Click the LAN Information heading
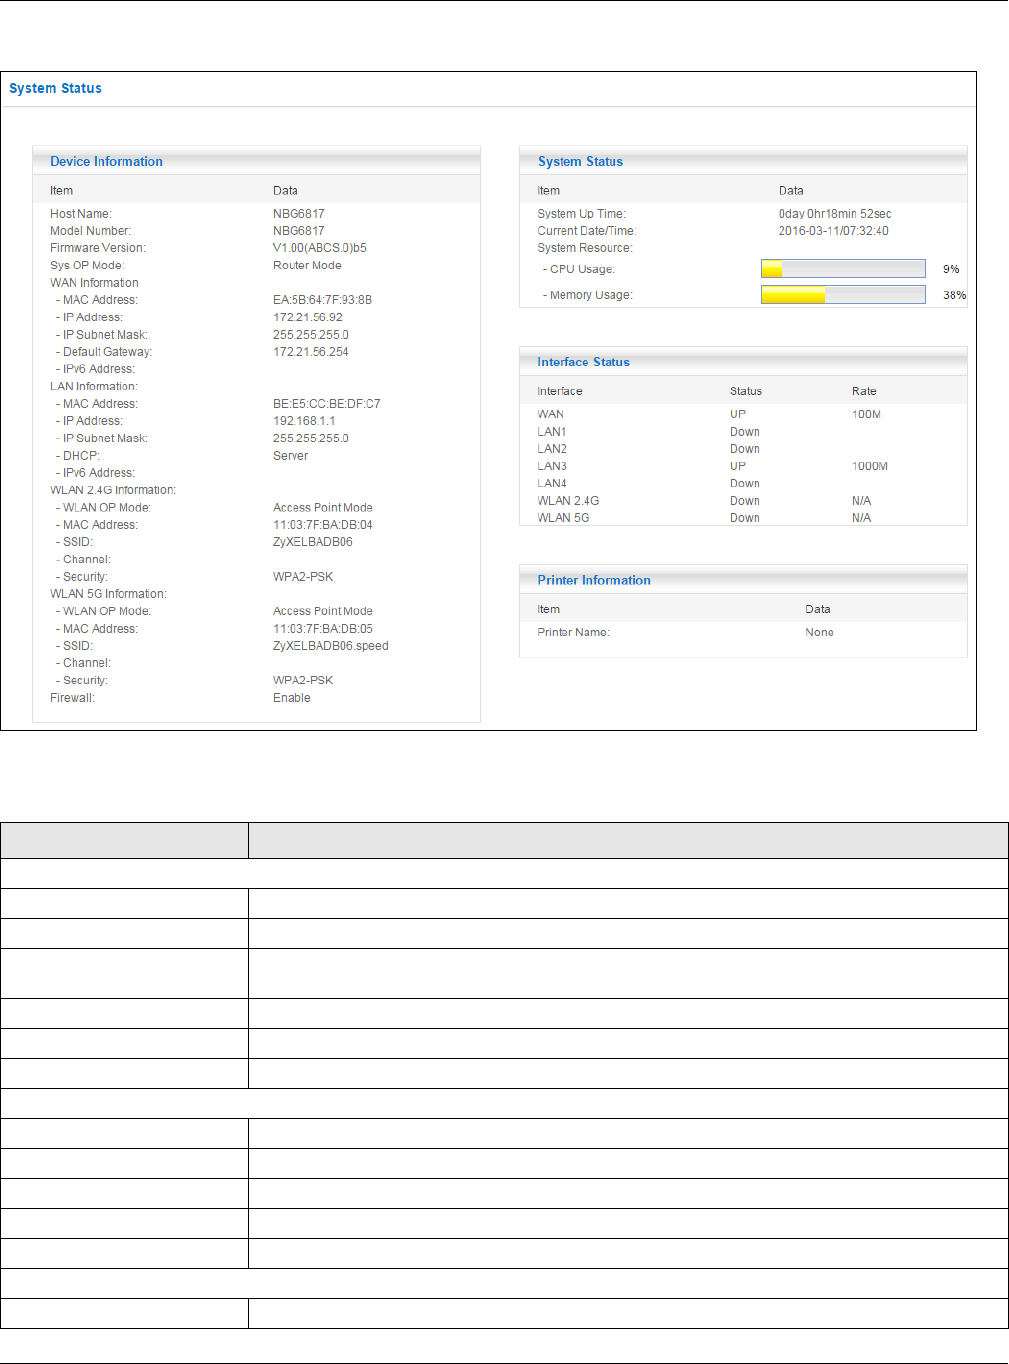 coord(94,386)
